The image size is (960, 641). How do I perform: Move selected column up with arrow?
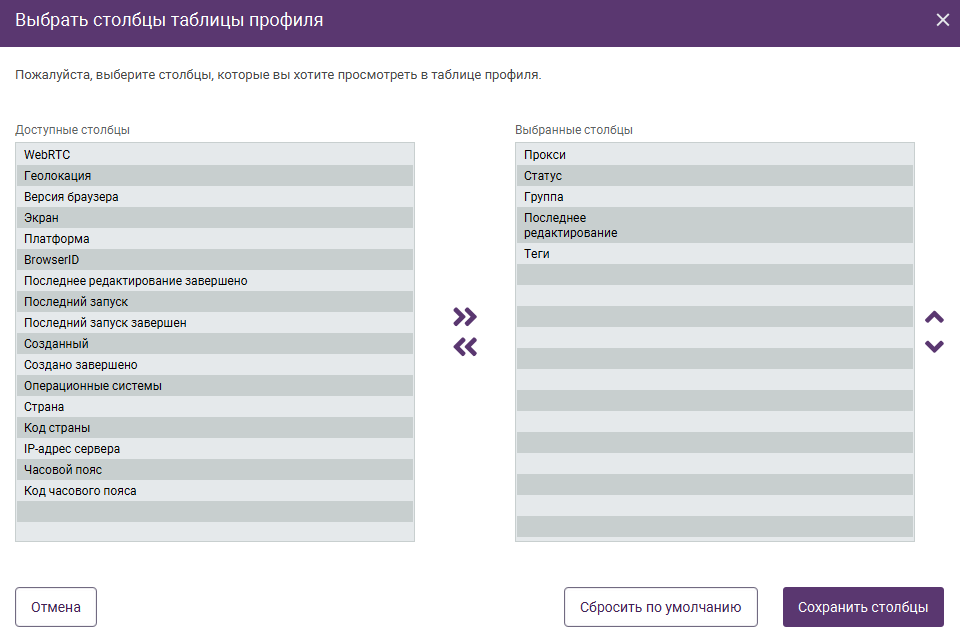pyautogui.click(x=934, y=317)
